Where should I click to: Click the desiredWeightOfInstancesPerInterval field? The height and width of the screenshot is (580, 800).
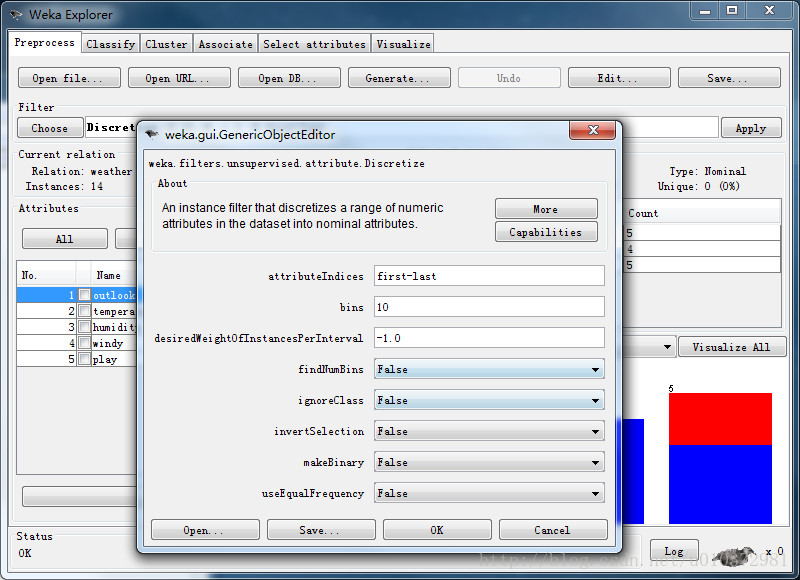[489, 338]
